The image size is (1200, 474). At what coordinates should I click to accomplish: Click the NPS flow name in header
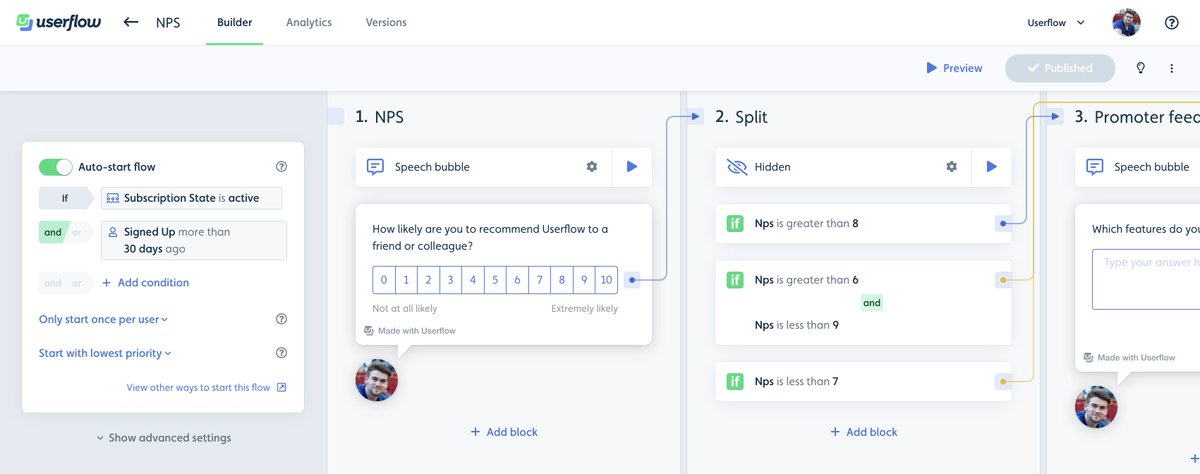coord(168,22)
